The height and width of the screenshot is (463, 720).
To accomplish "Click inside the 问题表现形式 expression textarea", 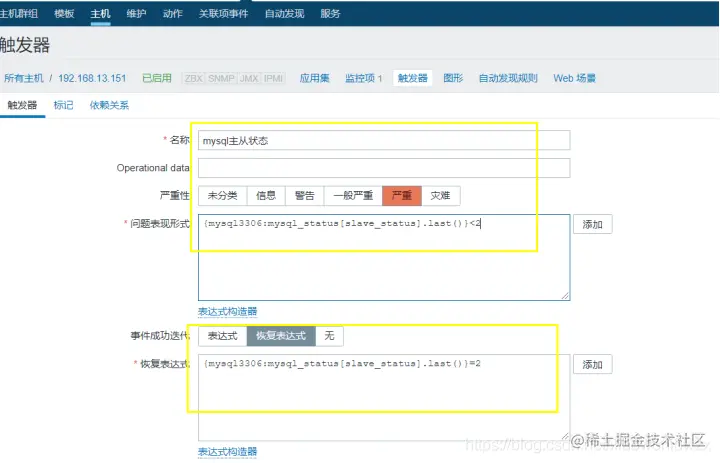I will tap(384, 257).
